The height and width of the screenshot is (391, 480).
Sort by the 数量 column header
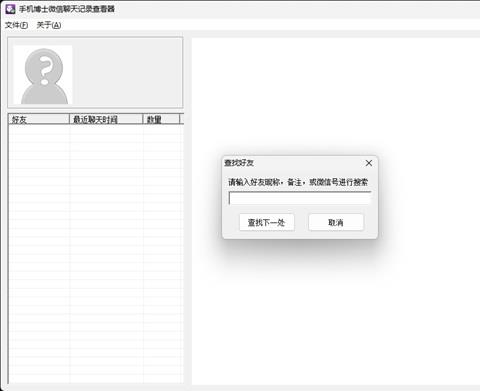click(x=161, y=119)
